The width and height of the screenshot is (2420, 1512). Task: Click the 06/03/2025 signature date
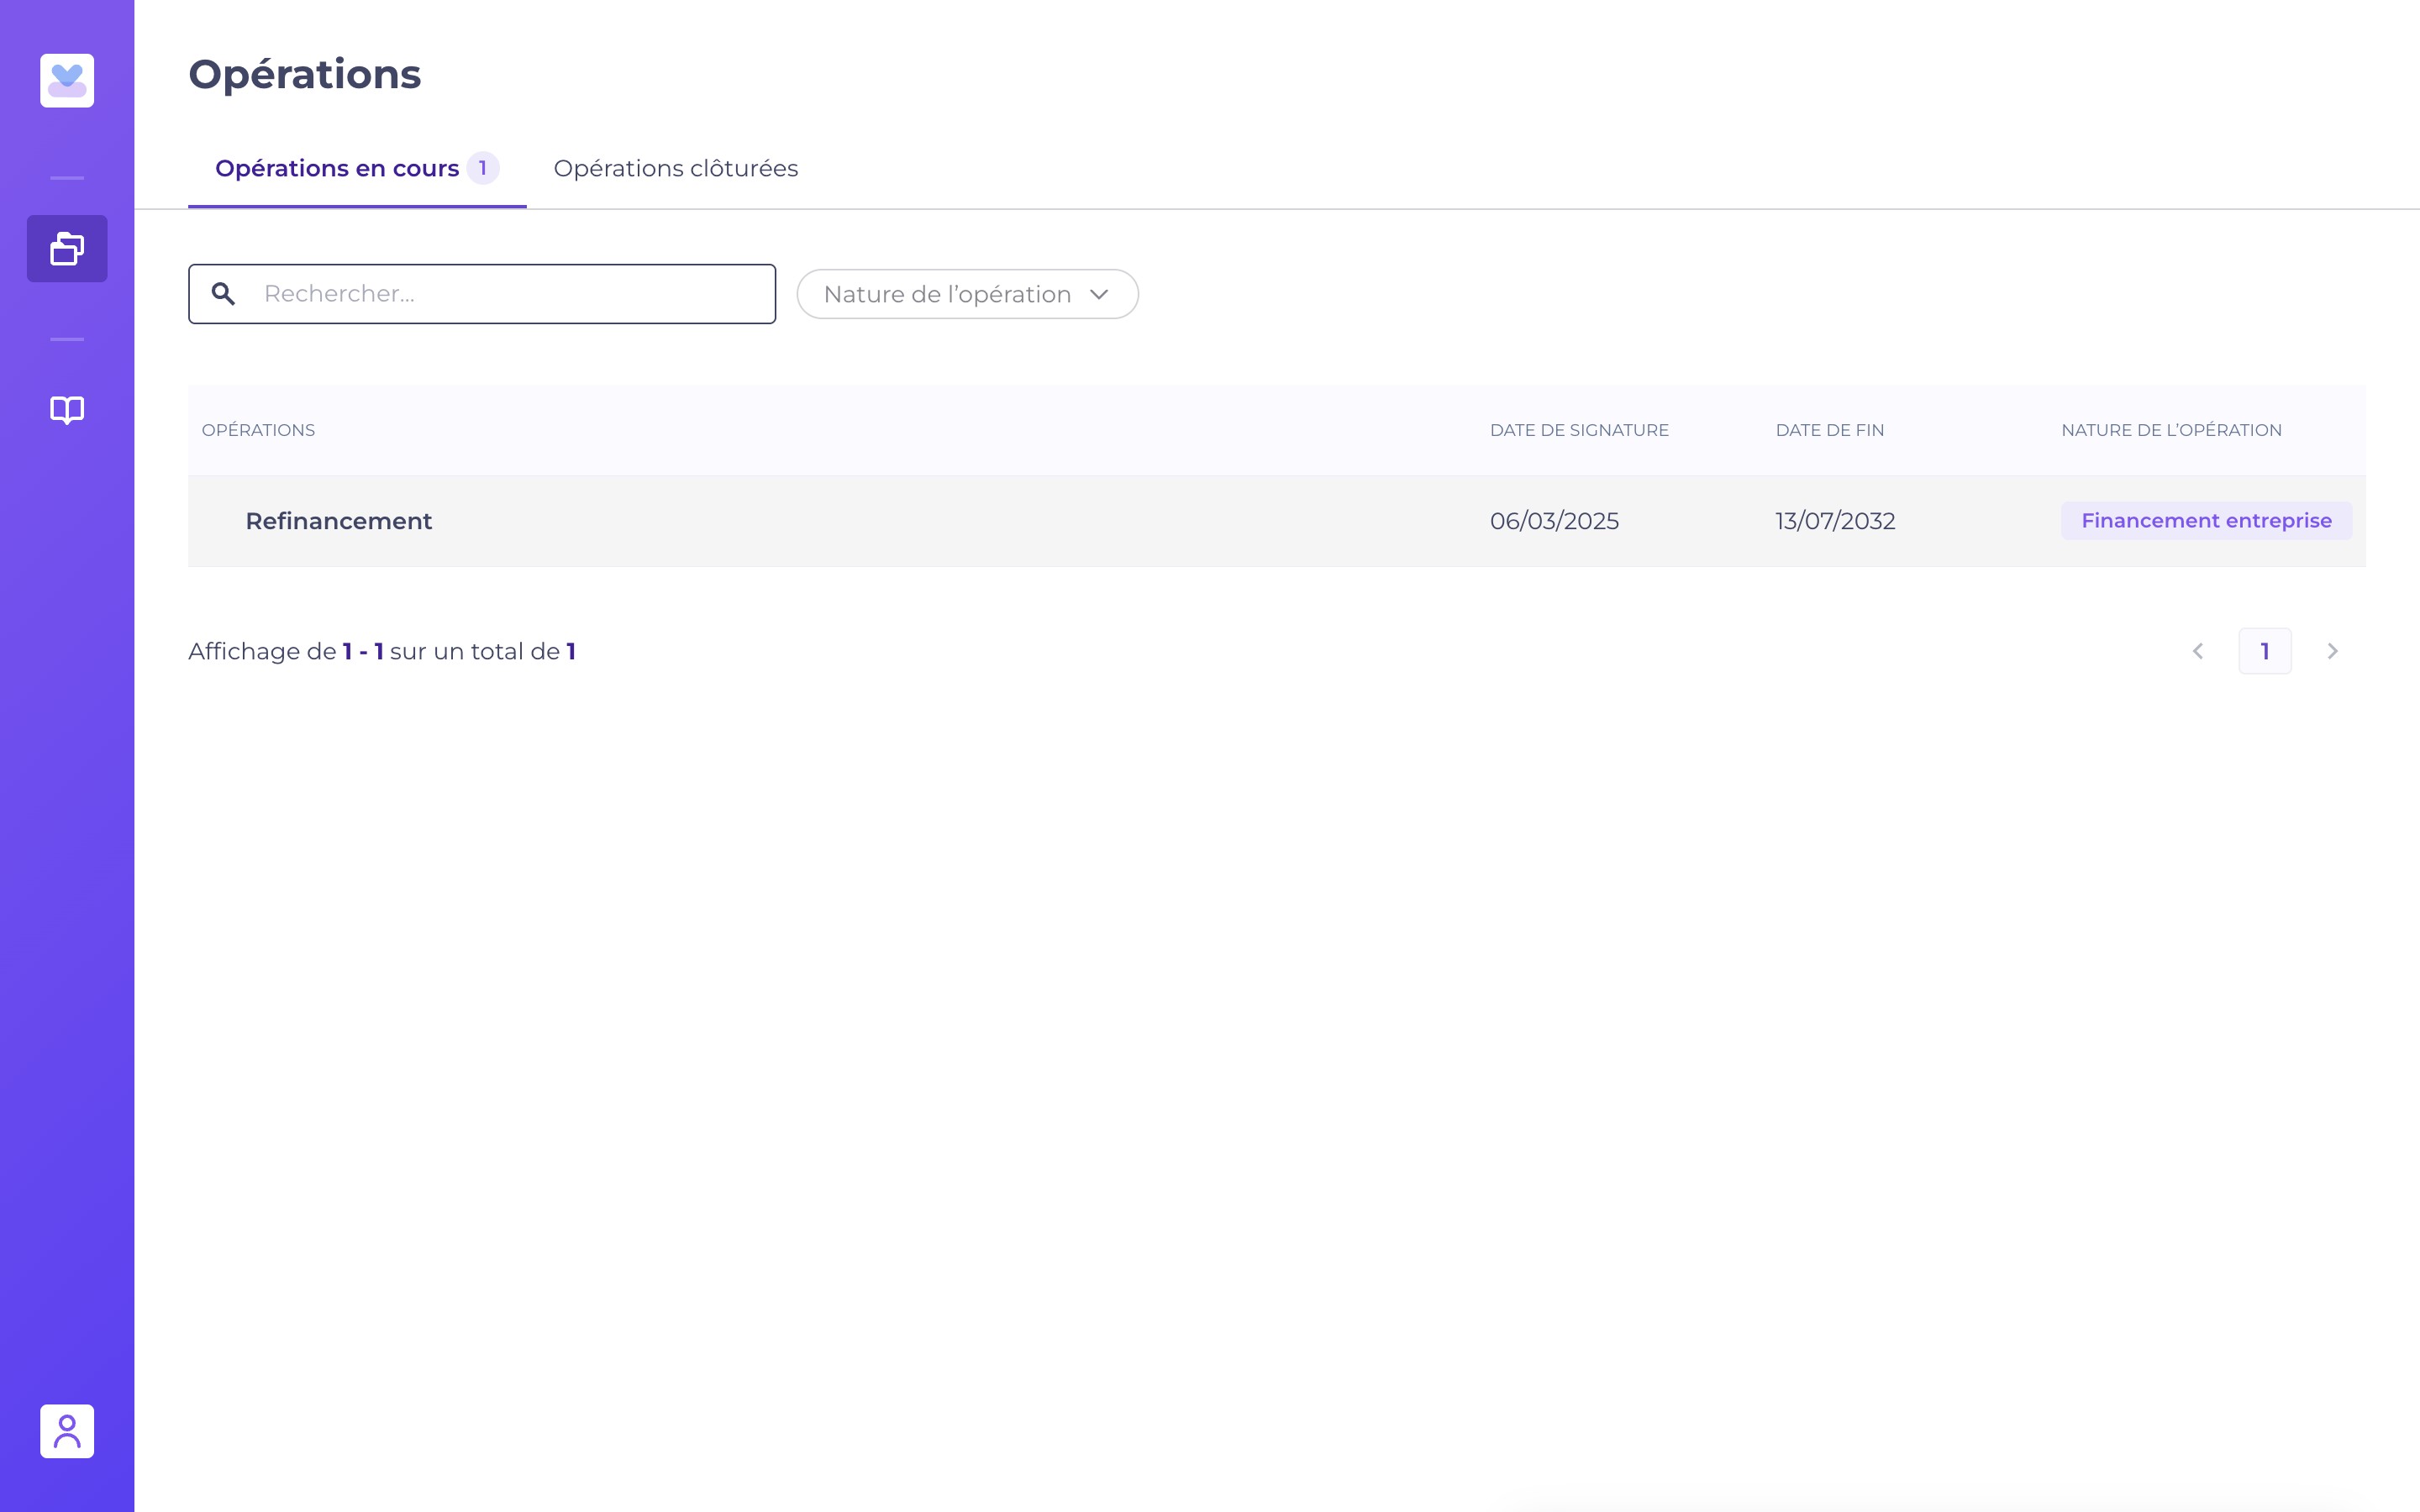(1554, 521)
